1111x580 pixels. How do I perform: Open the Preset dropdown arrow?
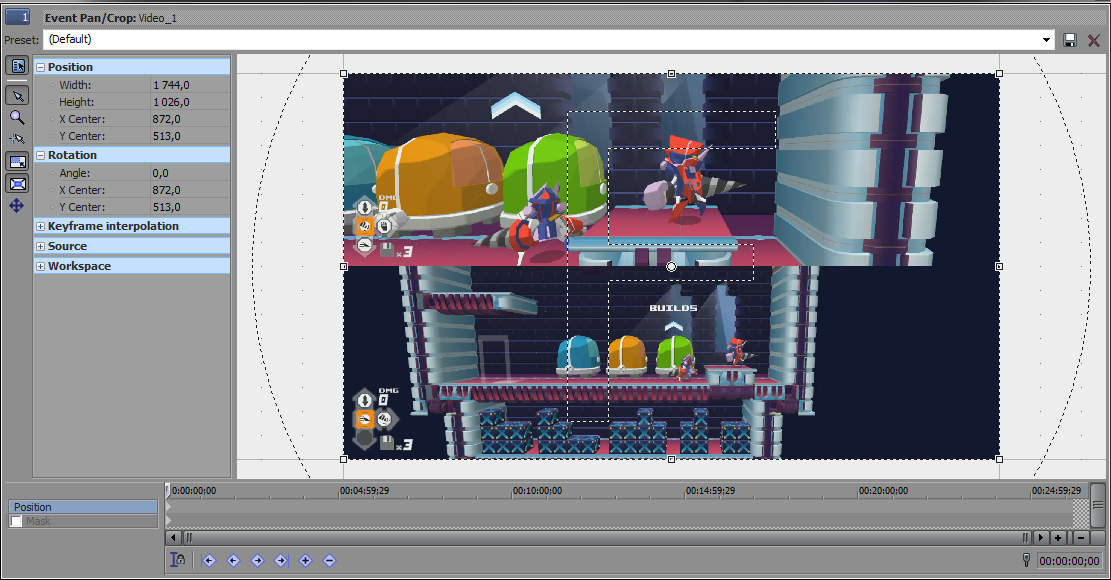click(1047, 40)
